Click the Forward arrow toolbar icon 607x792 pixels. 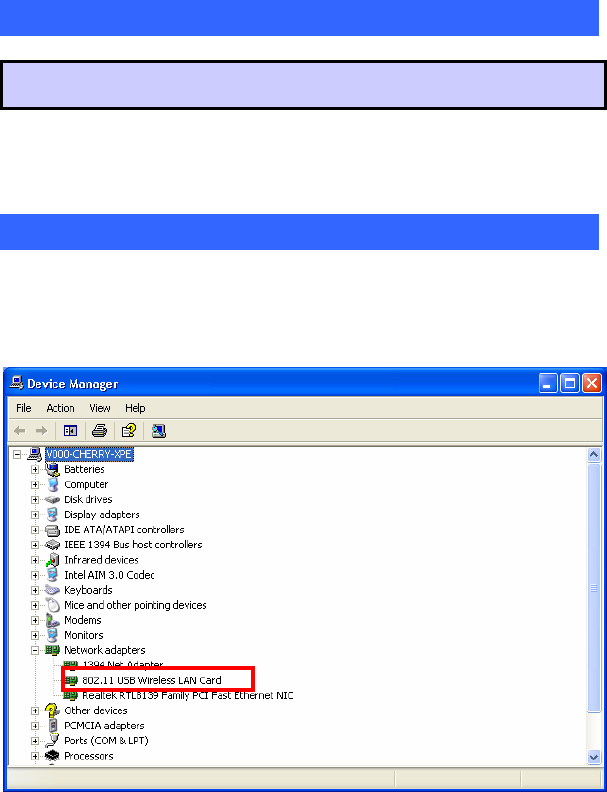click(41, 430)
